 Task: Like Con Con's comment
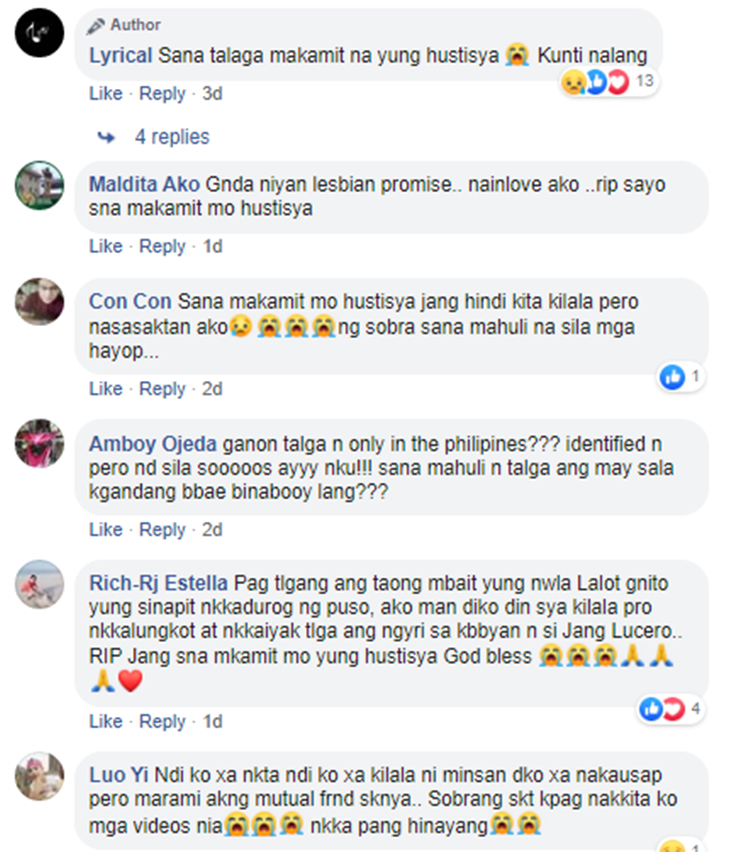pos(106,389)
